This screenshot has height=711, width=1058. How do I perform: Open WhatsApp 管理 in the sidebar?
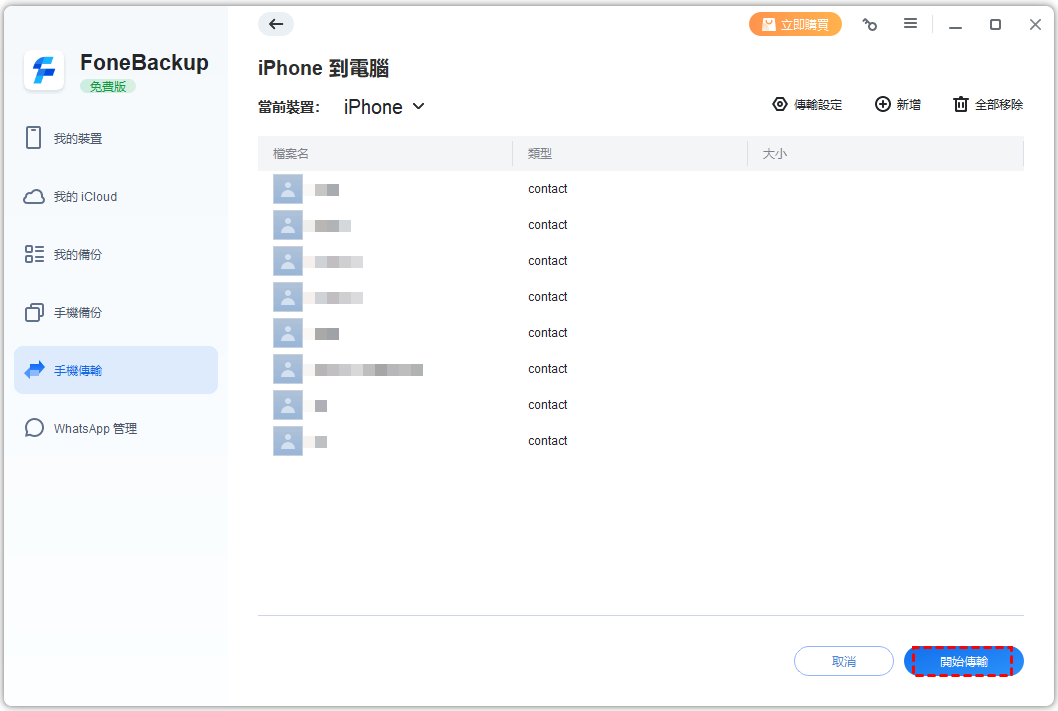tap(116, 428)
